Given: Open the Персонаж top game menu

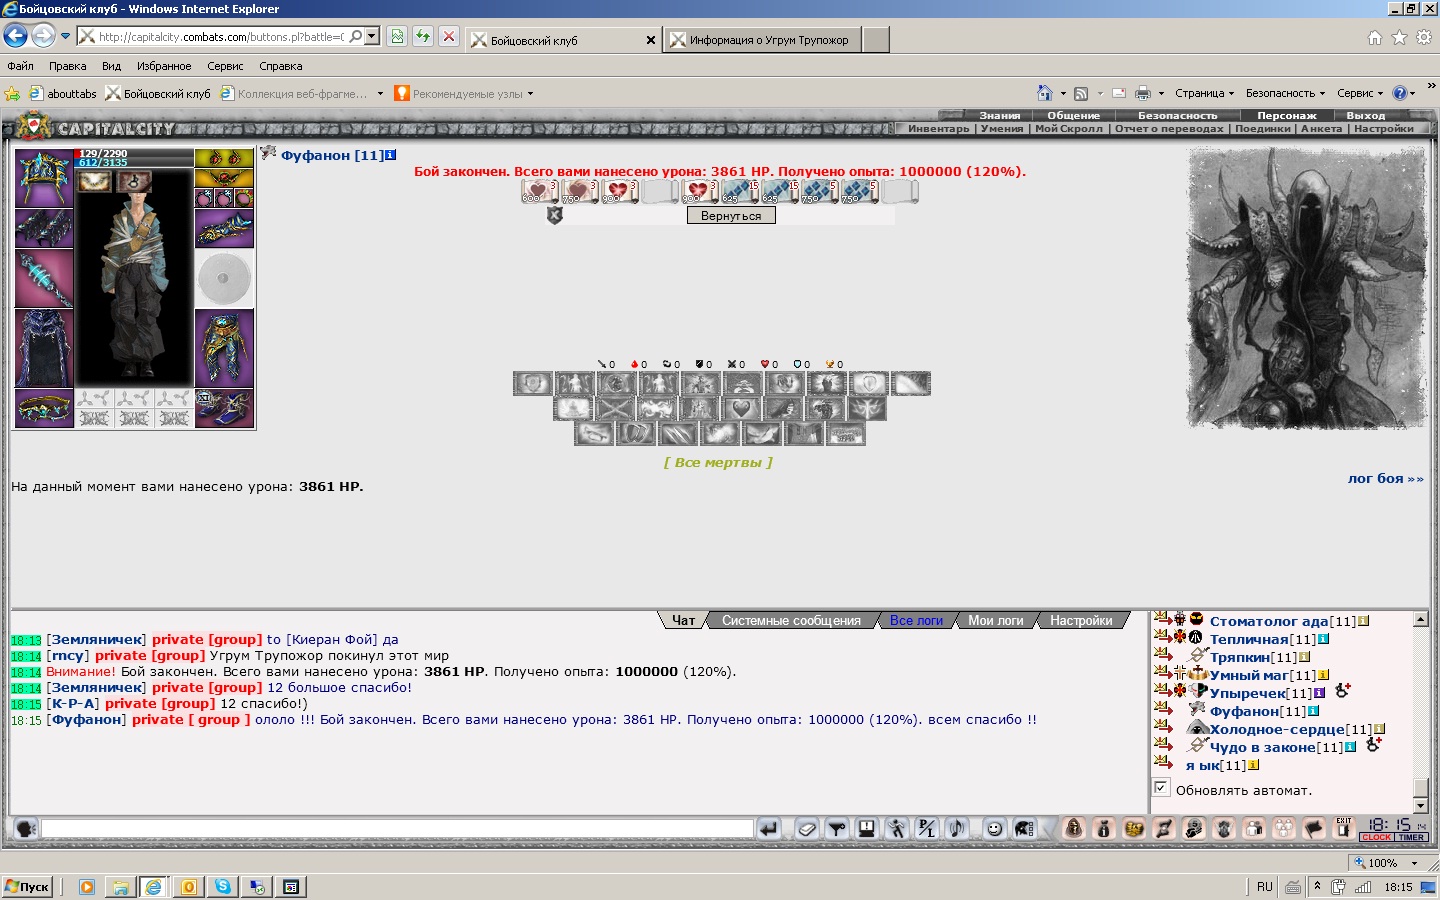Looking at the screenshot, I should [x=1286, y=115].
